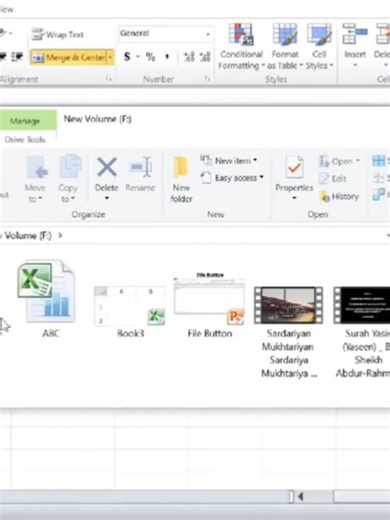The image size is (390, 520).
Task: Select Sardariyan Mukhtariyan video file
Action: click(x=288, y=332)
